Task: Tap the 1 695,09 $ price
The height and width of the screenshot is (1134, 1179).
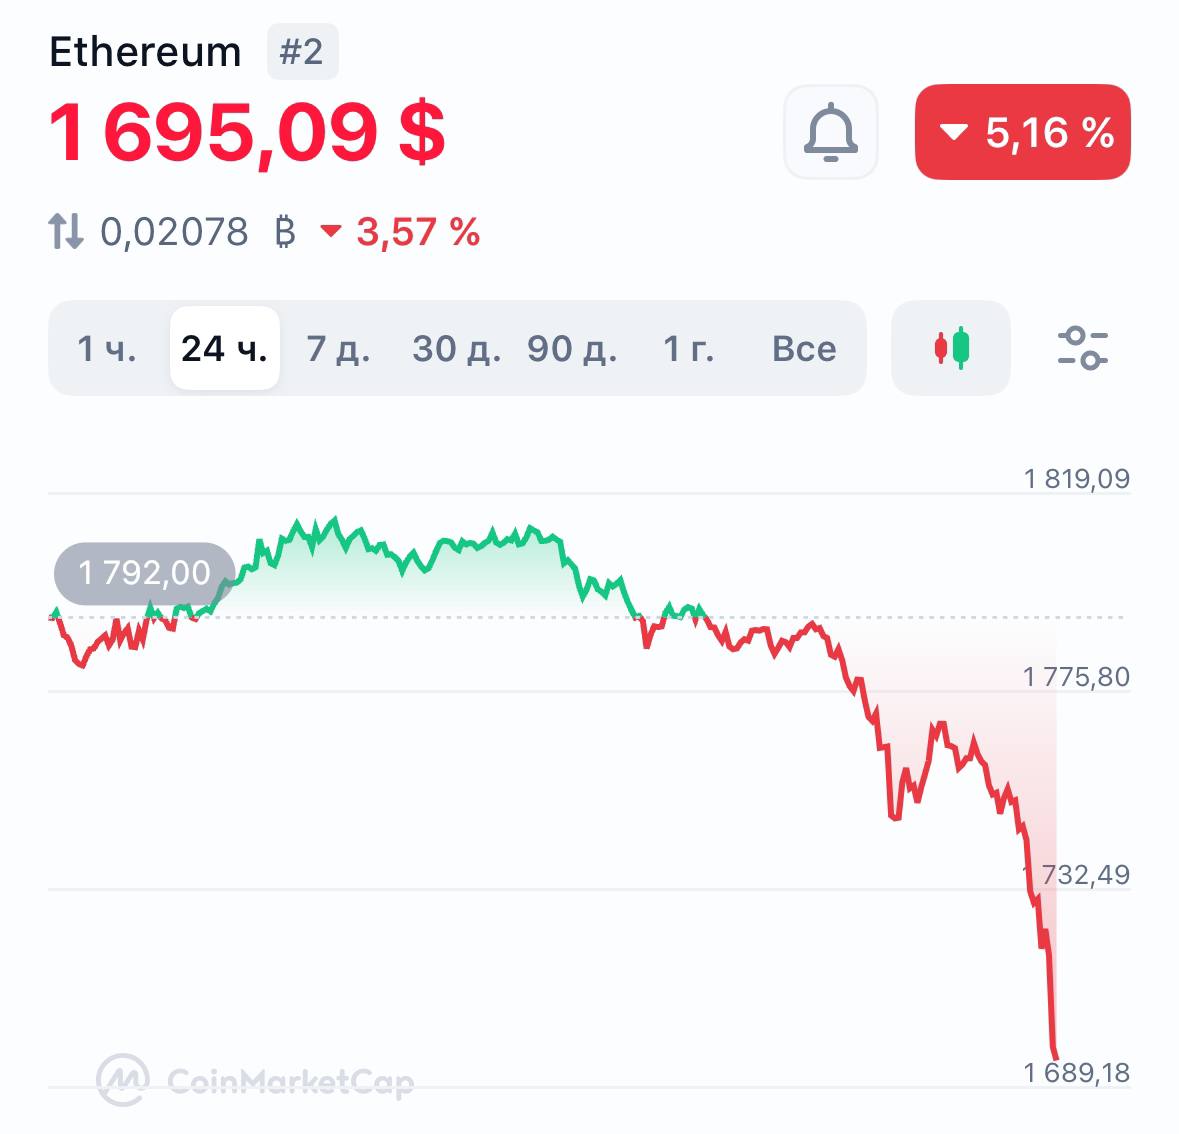Action: click(x=247, y=132)
